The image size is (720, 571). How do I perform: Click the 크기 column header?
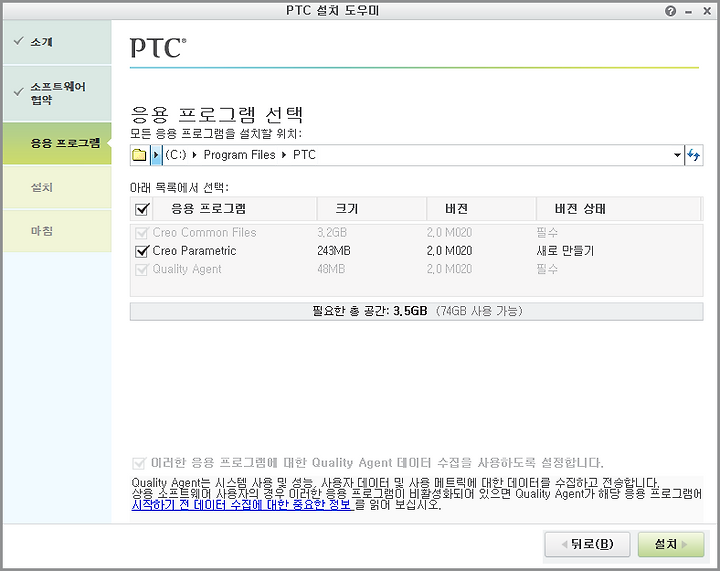[x=372, y=209]
